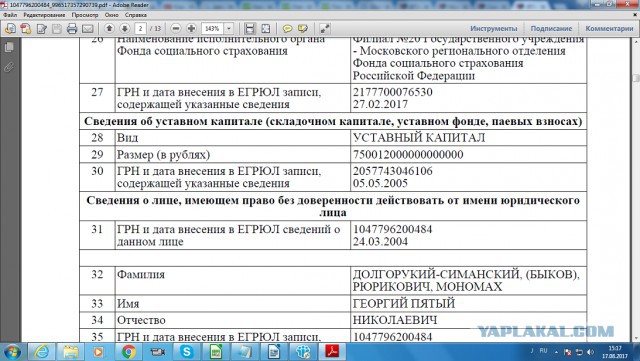
Task: Click the Windows Start button
Action: pyautogui.click(x=11, y=352)
